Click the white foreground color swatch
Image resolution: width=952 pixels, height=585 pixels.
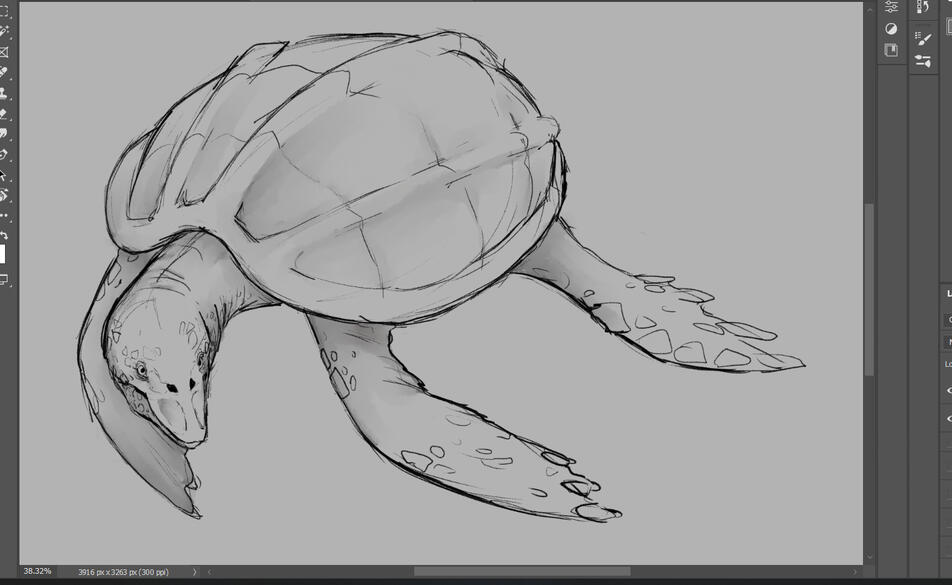point(2,254)
